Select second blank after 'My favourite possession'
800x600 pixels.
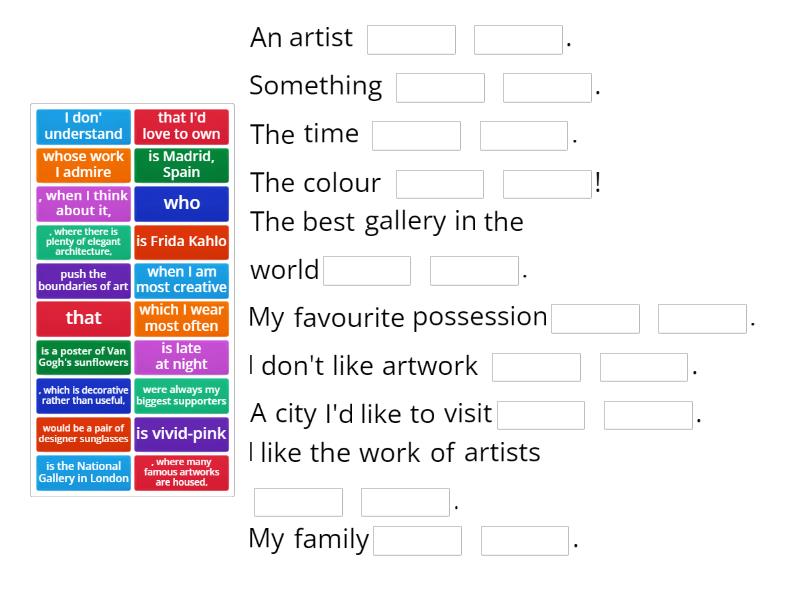point(702,319)
